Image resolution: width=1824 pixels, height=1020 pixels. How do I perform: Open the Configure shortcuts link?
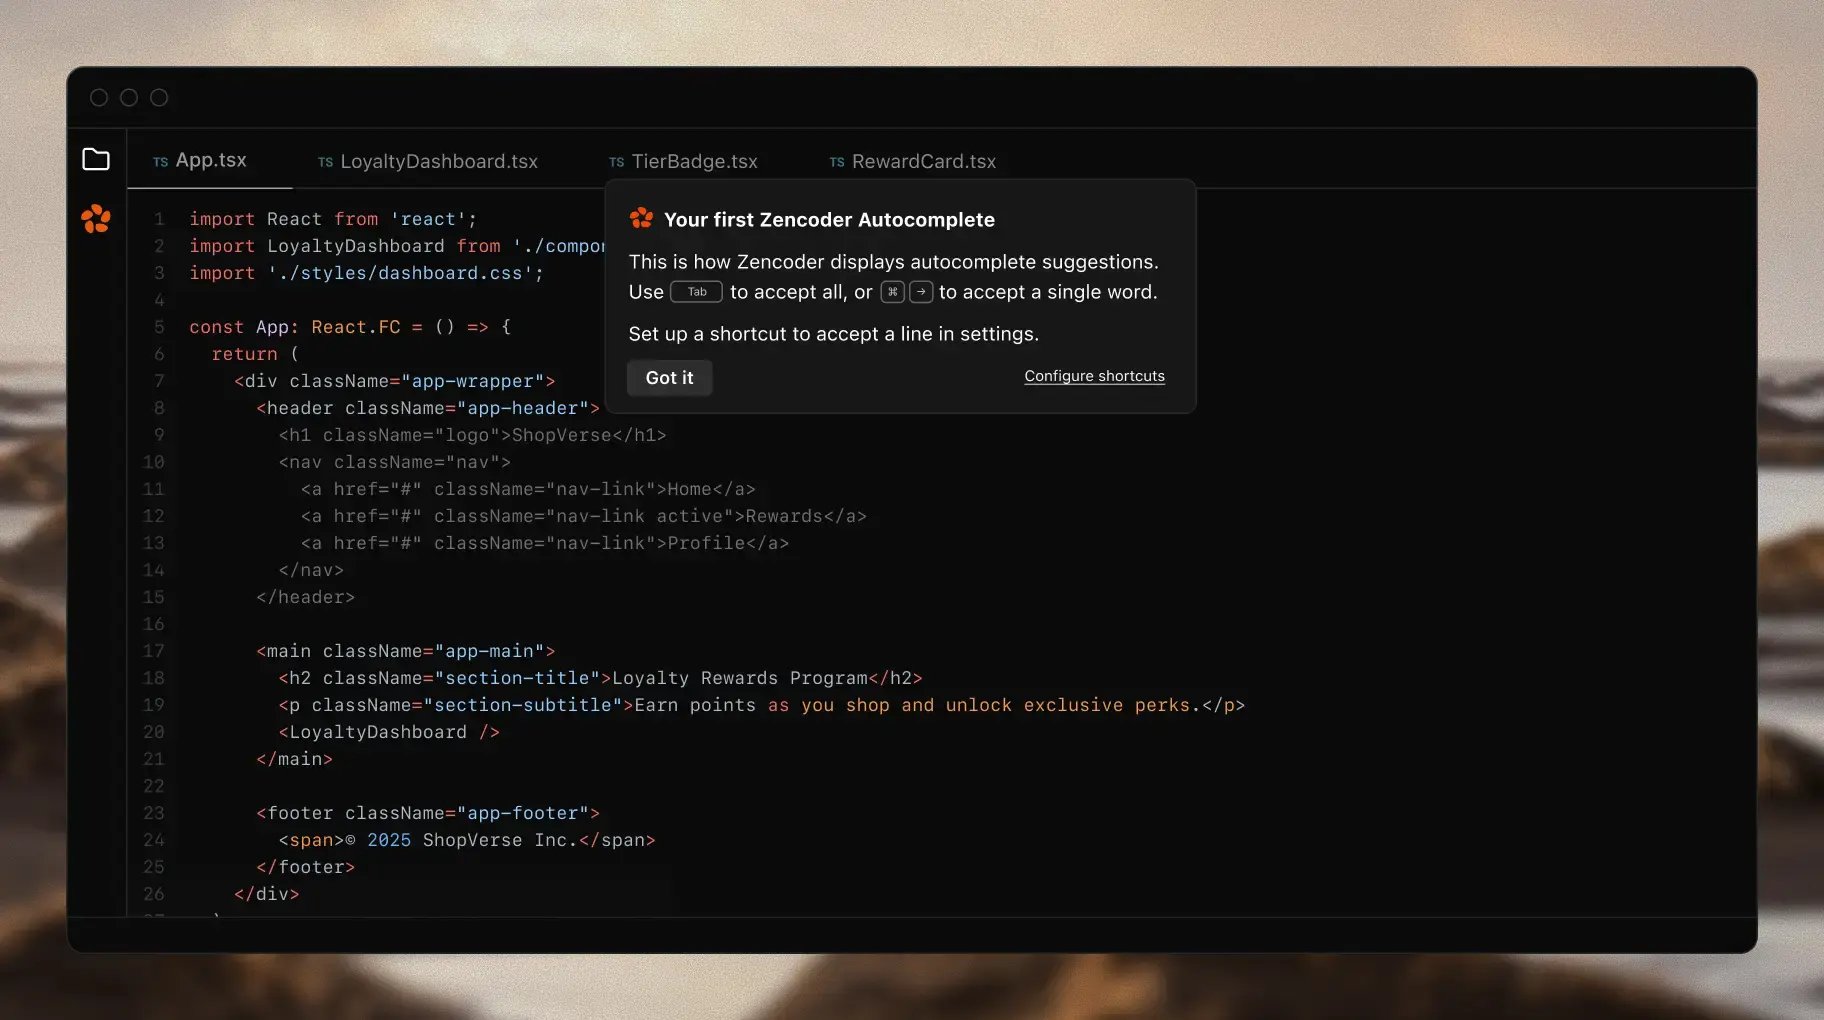click(x=1094, y=376)
